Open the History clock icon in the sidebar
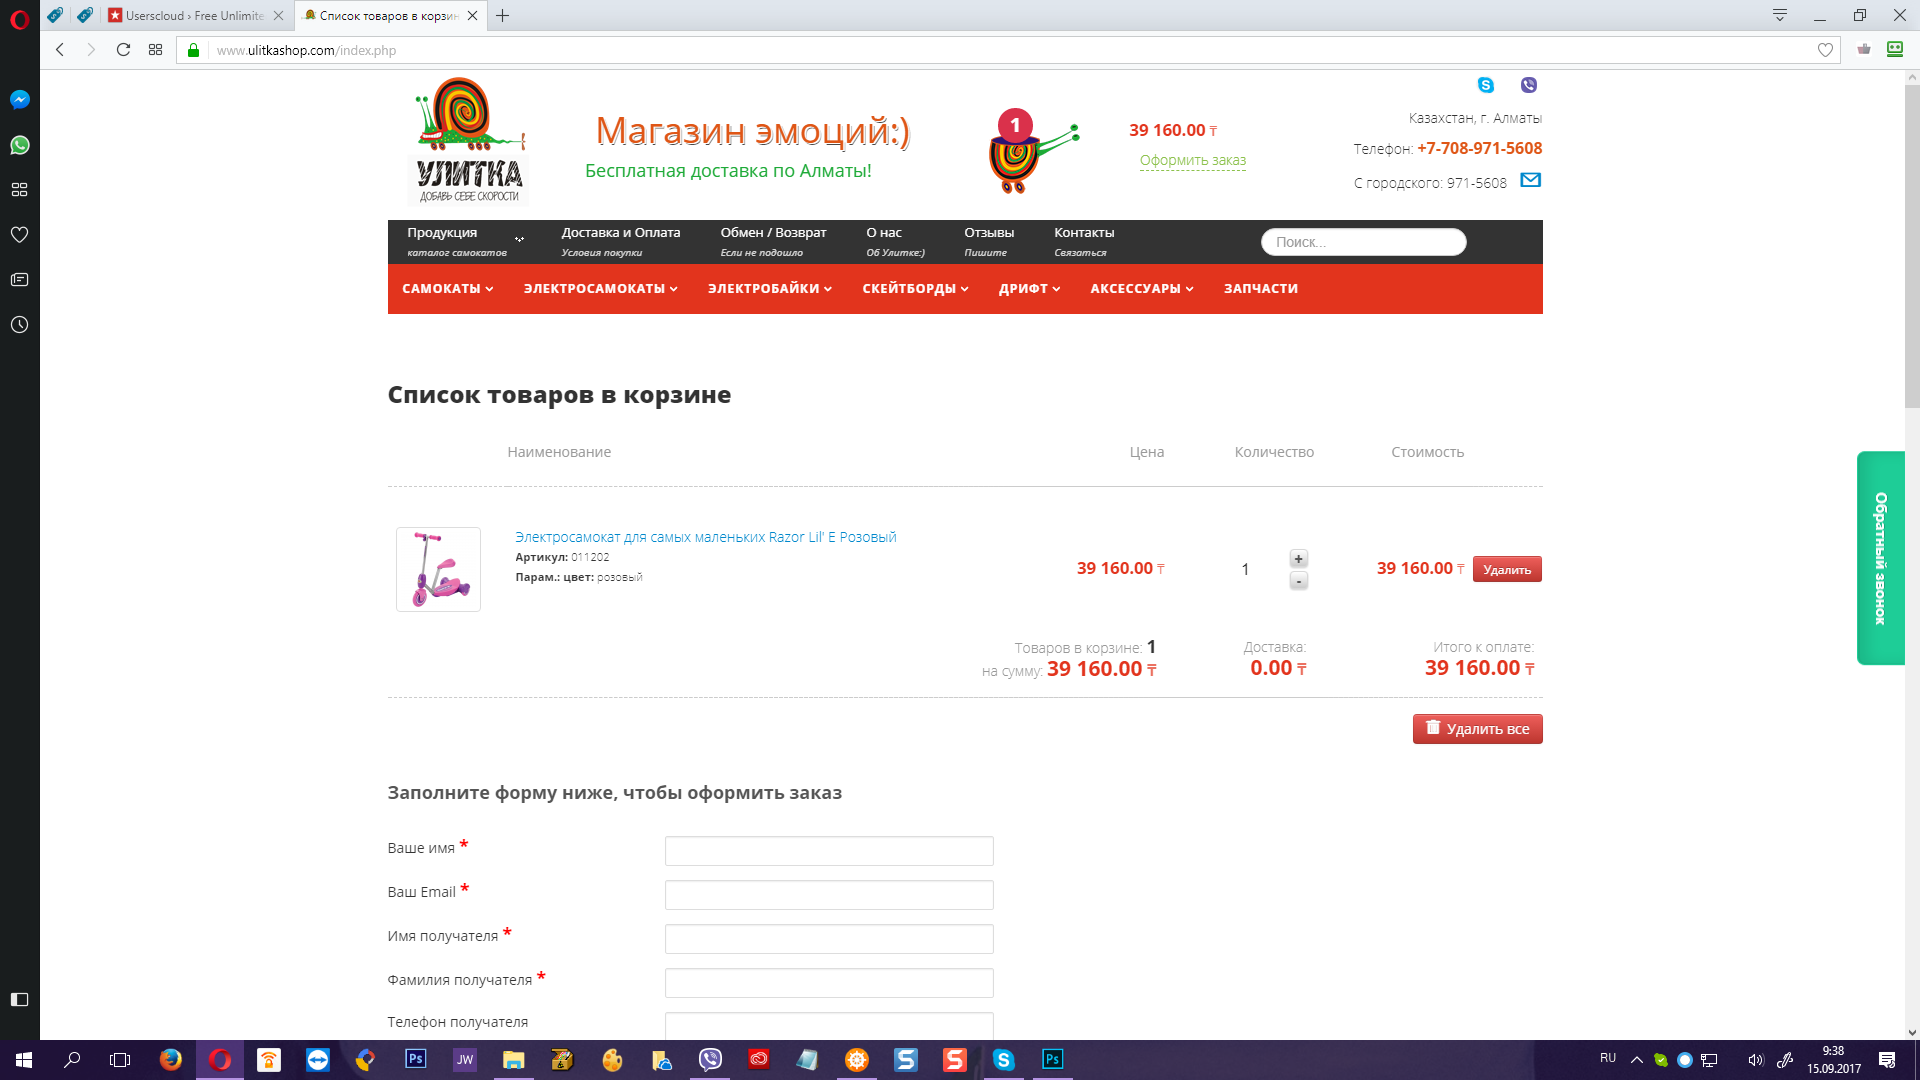This screenshot has height=1080, width=1920. pyautogui.click(x=19, y=325)
